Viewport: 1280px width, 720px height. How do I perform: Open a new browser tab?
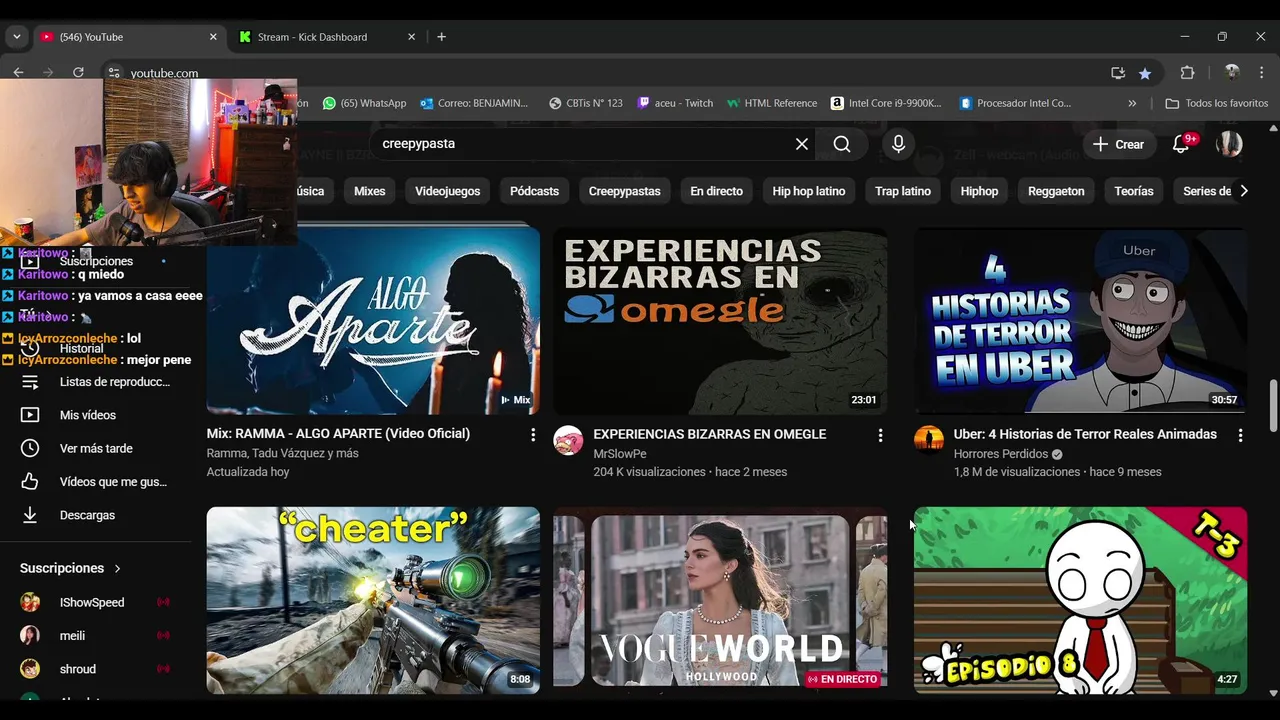441,37
